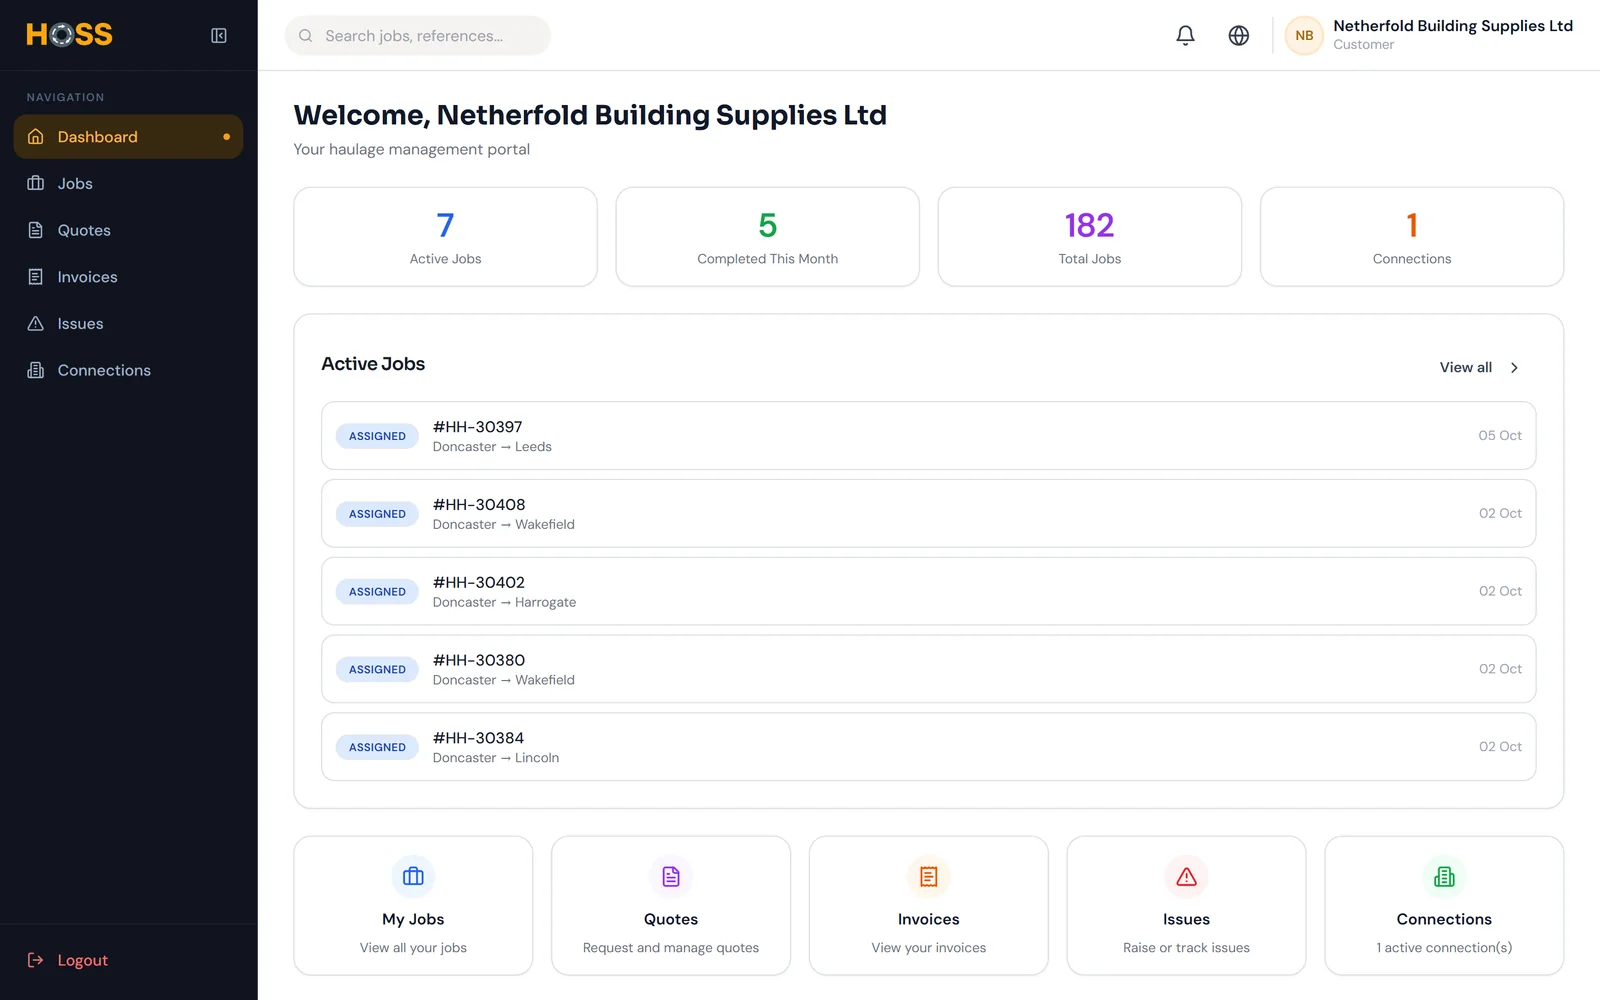This screenshot has height=1000, width=1600.
Task: Click the briefcase icon in My Jobs card
Action: [x=413, y=877]
